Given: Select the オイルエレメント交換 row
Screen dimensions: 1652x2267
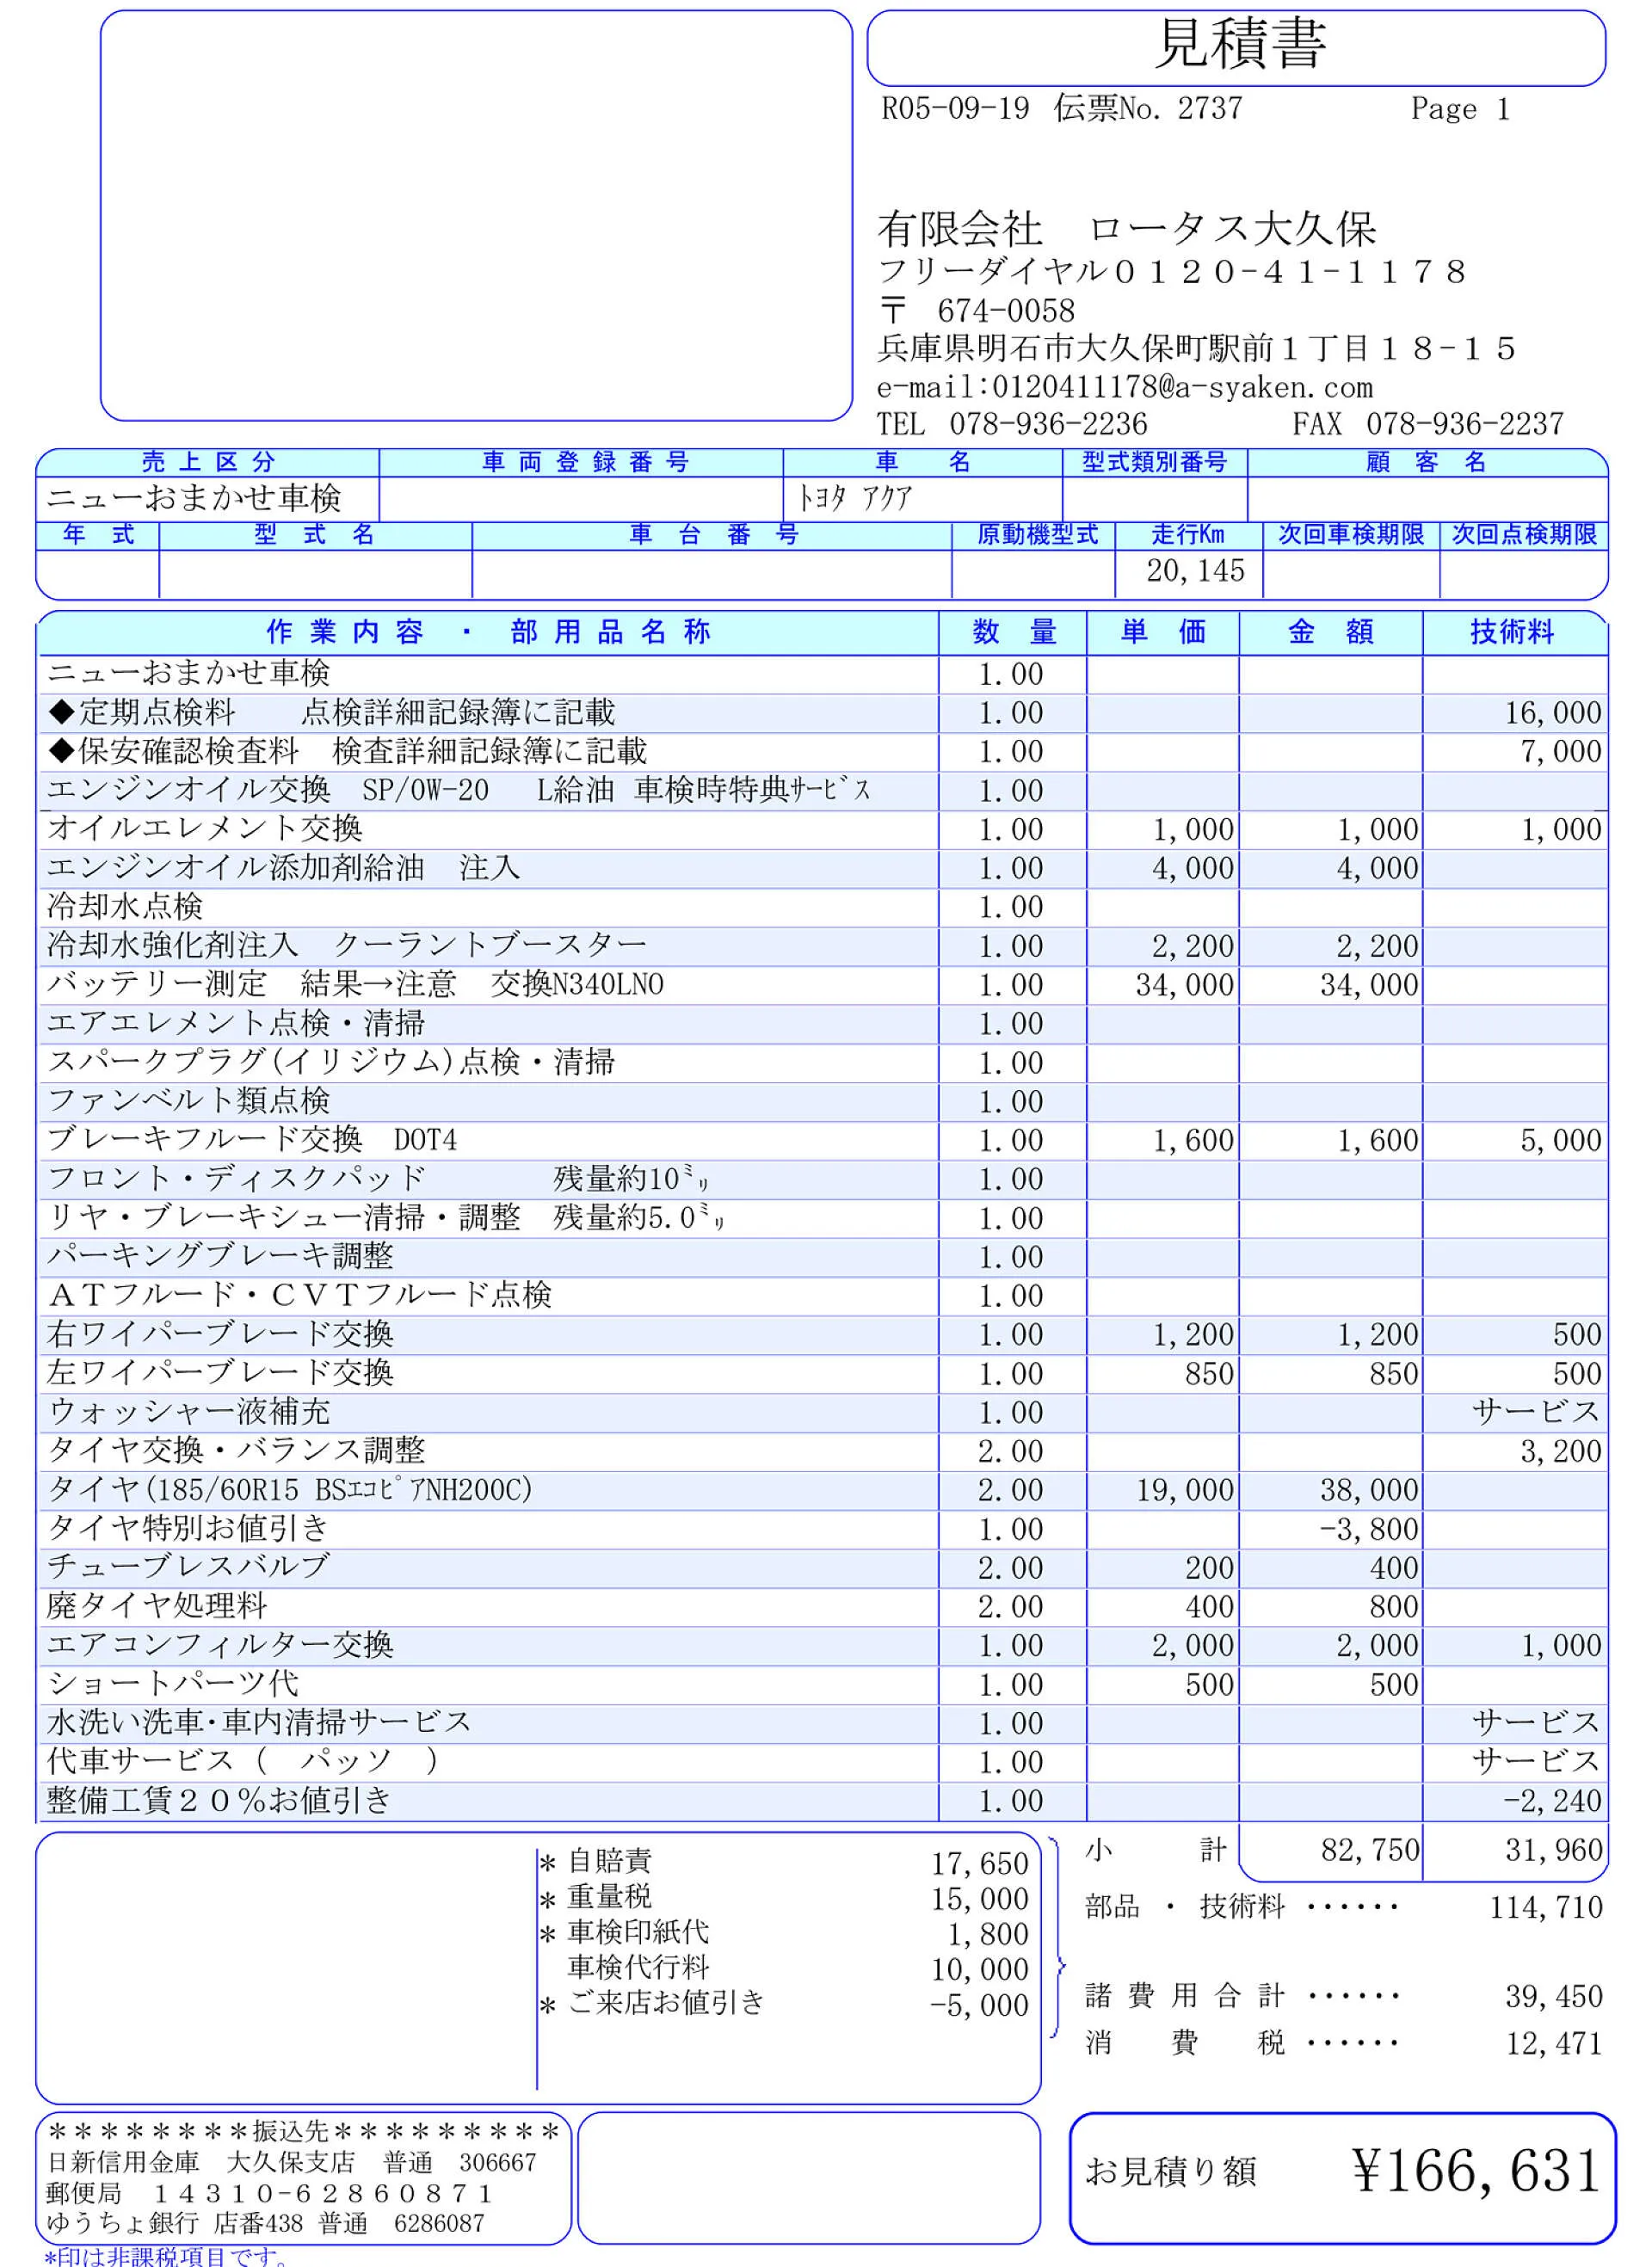Looking at the screenshot, I should [x=822, y=830].
